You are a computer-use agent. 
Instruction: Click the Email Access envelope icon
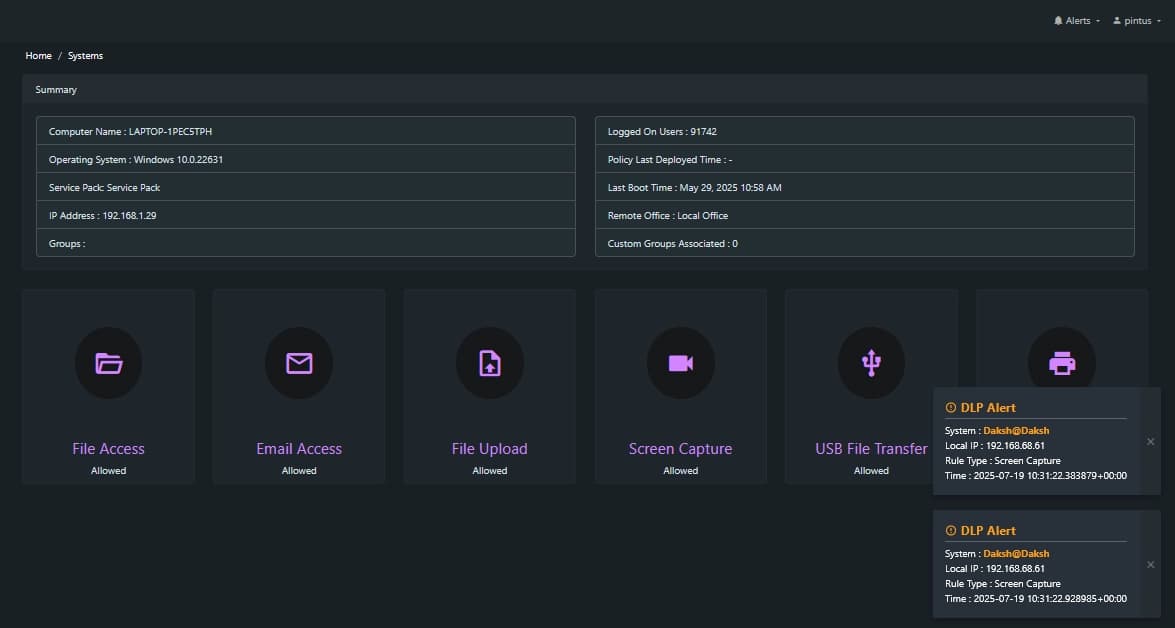(299, 363)
